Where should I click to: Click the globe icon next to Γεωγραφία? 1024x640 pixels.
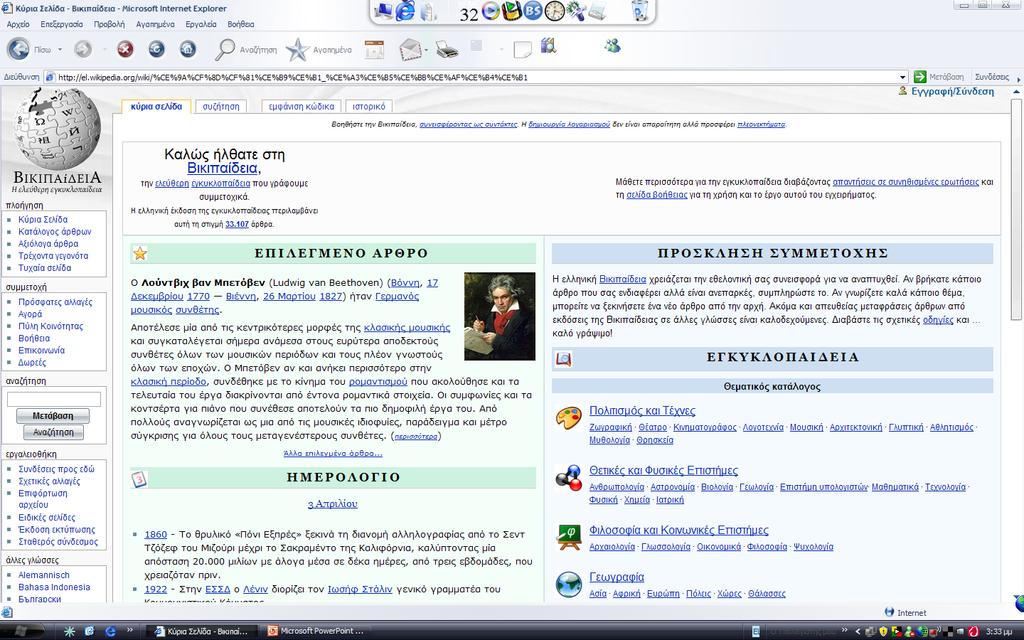click(569, 584)
